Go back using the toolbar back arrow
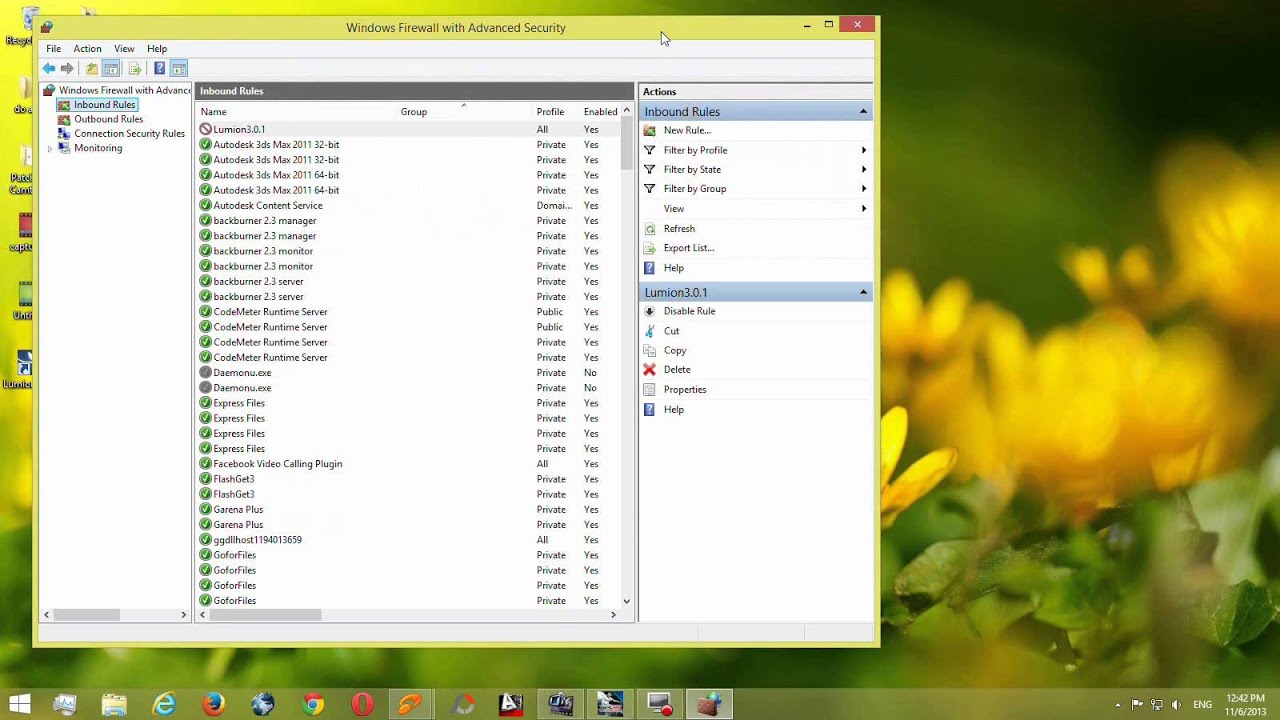Image resolution: width=1280 pixels, height=720 pixels. click(x=48, y=68)
